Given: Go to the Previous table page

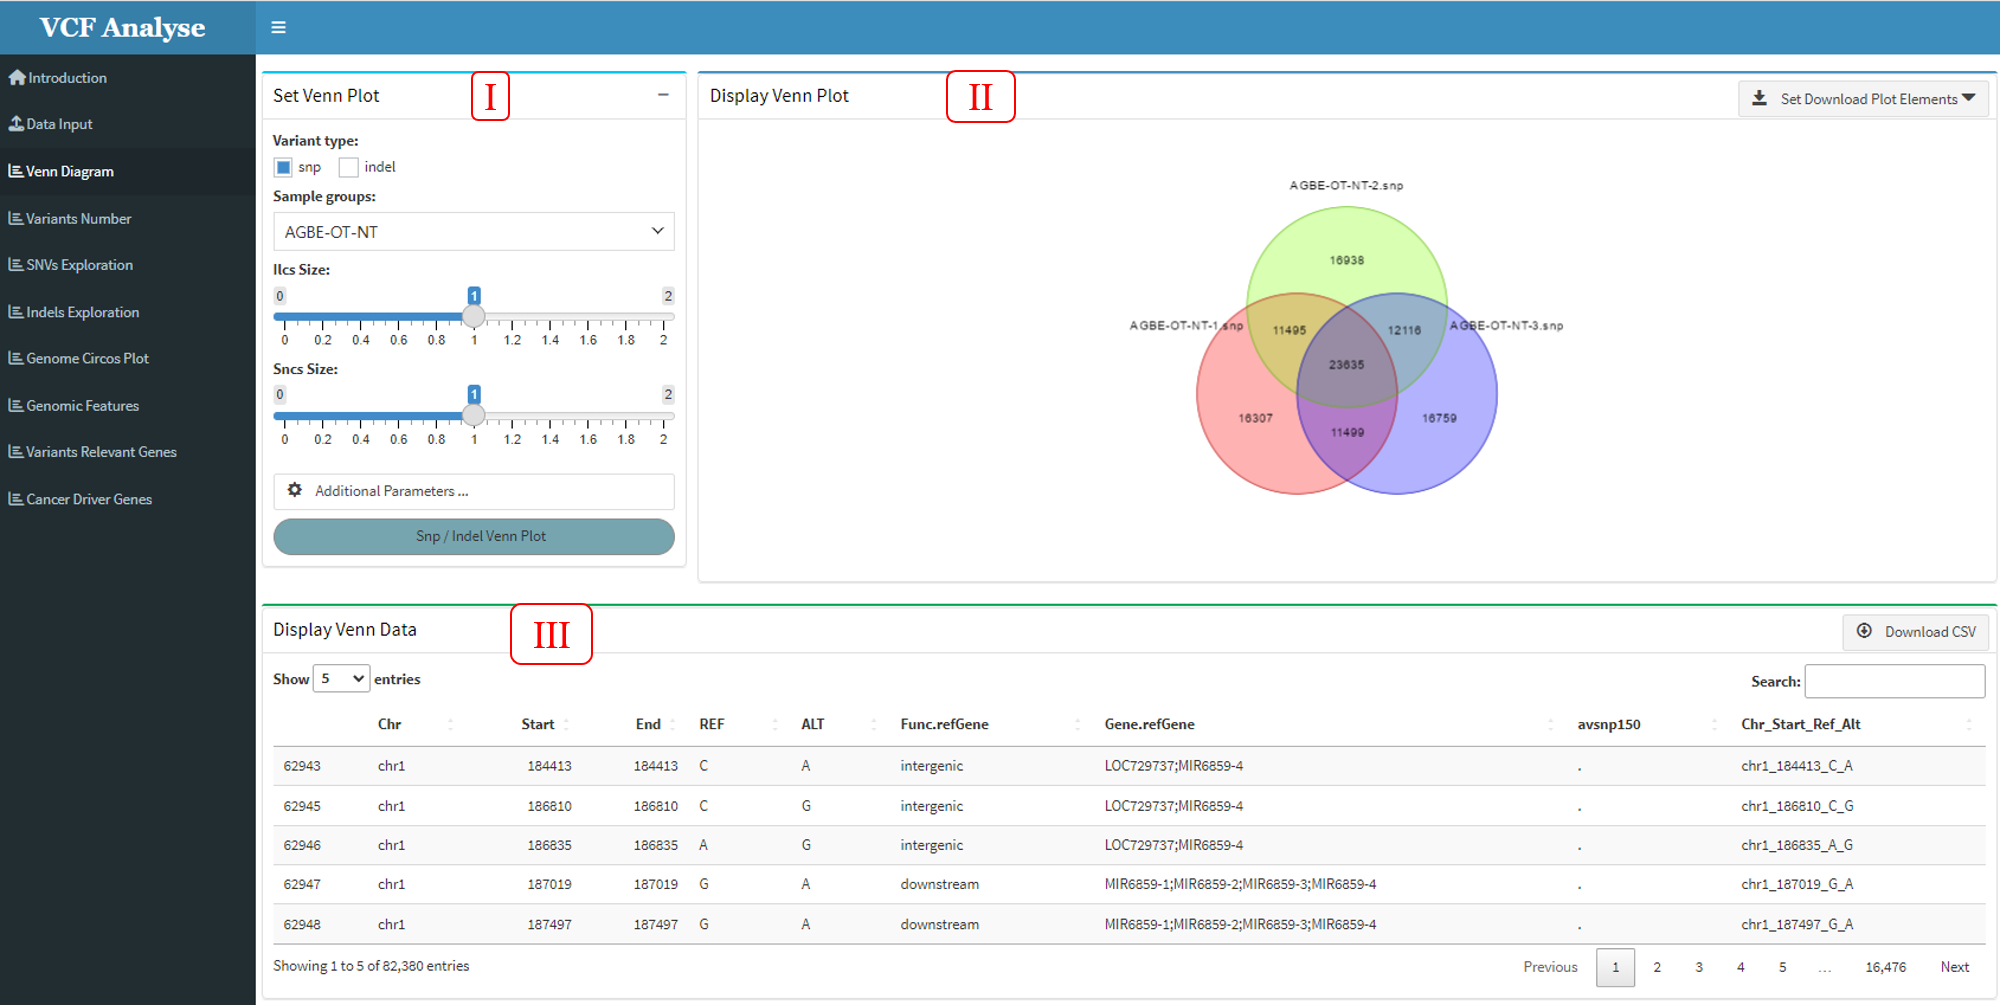Looking at the screenshot, I should point(1550,967).
